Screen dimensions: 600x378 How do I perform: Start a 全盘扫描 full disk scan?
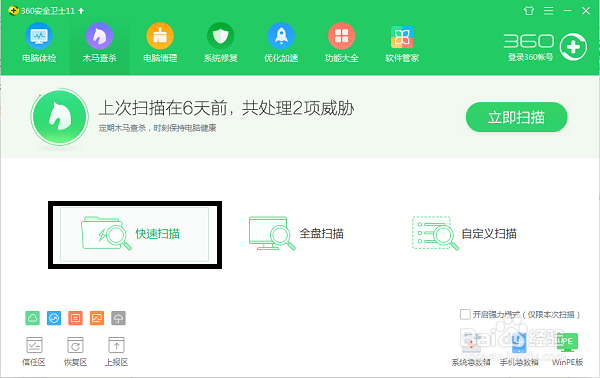296,233
